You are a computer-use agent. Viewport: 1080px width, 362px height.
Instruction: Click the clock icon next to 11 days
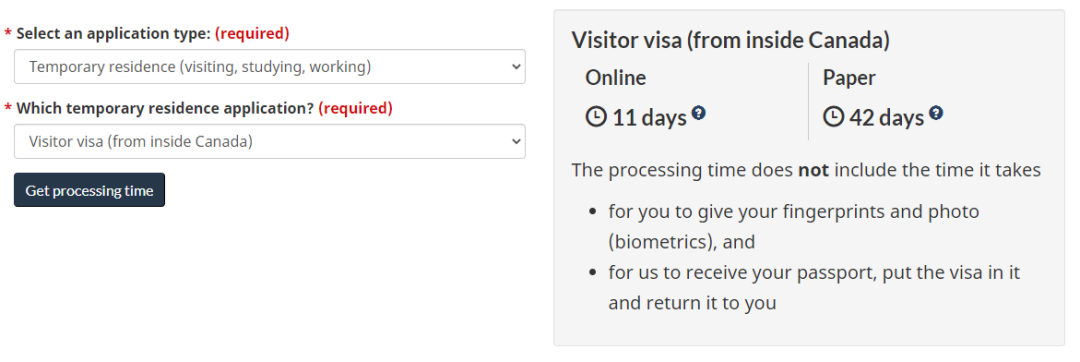(x=596, y=118)
